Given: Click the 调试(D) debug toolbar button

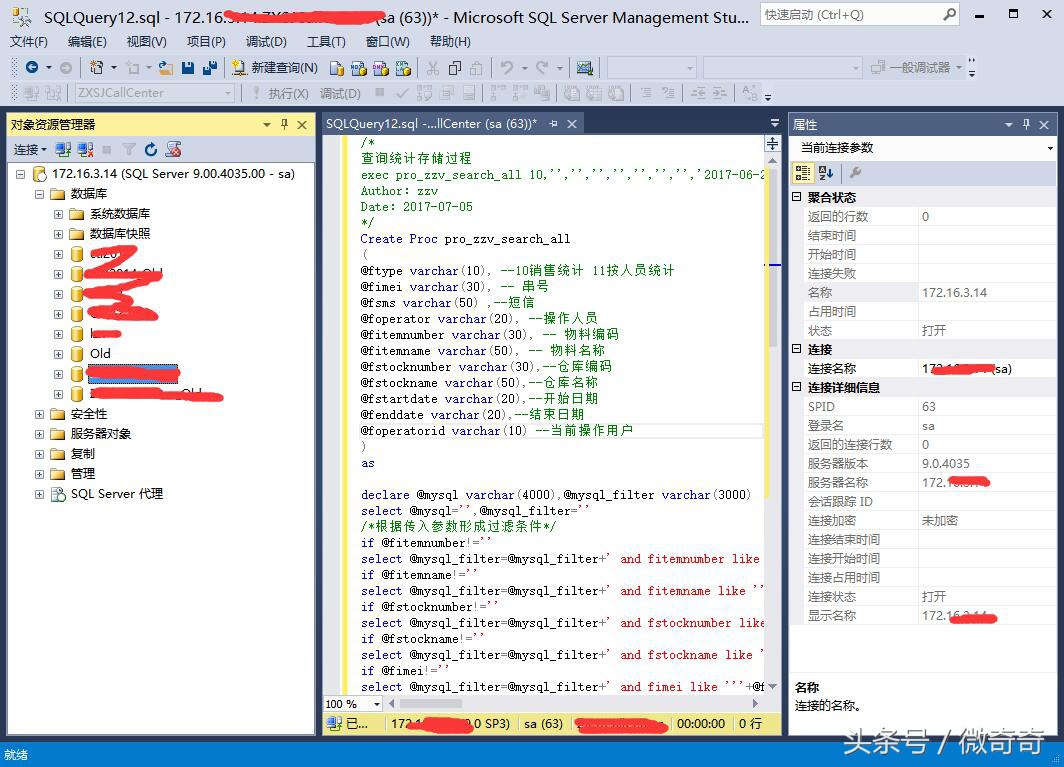Looking at the screenshot, I should [340, 93].
